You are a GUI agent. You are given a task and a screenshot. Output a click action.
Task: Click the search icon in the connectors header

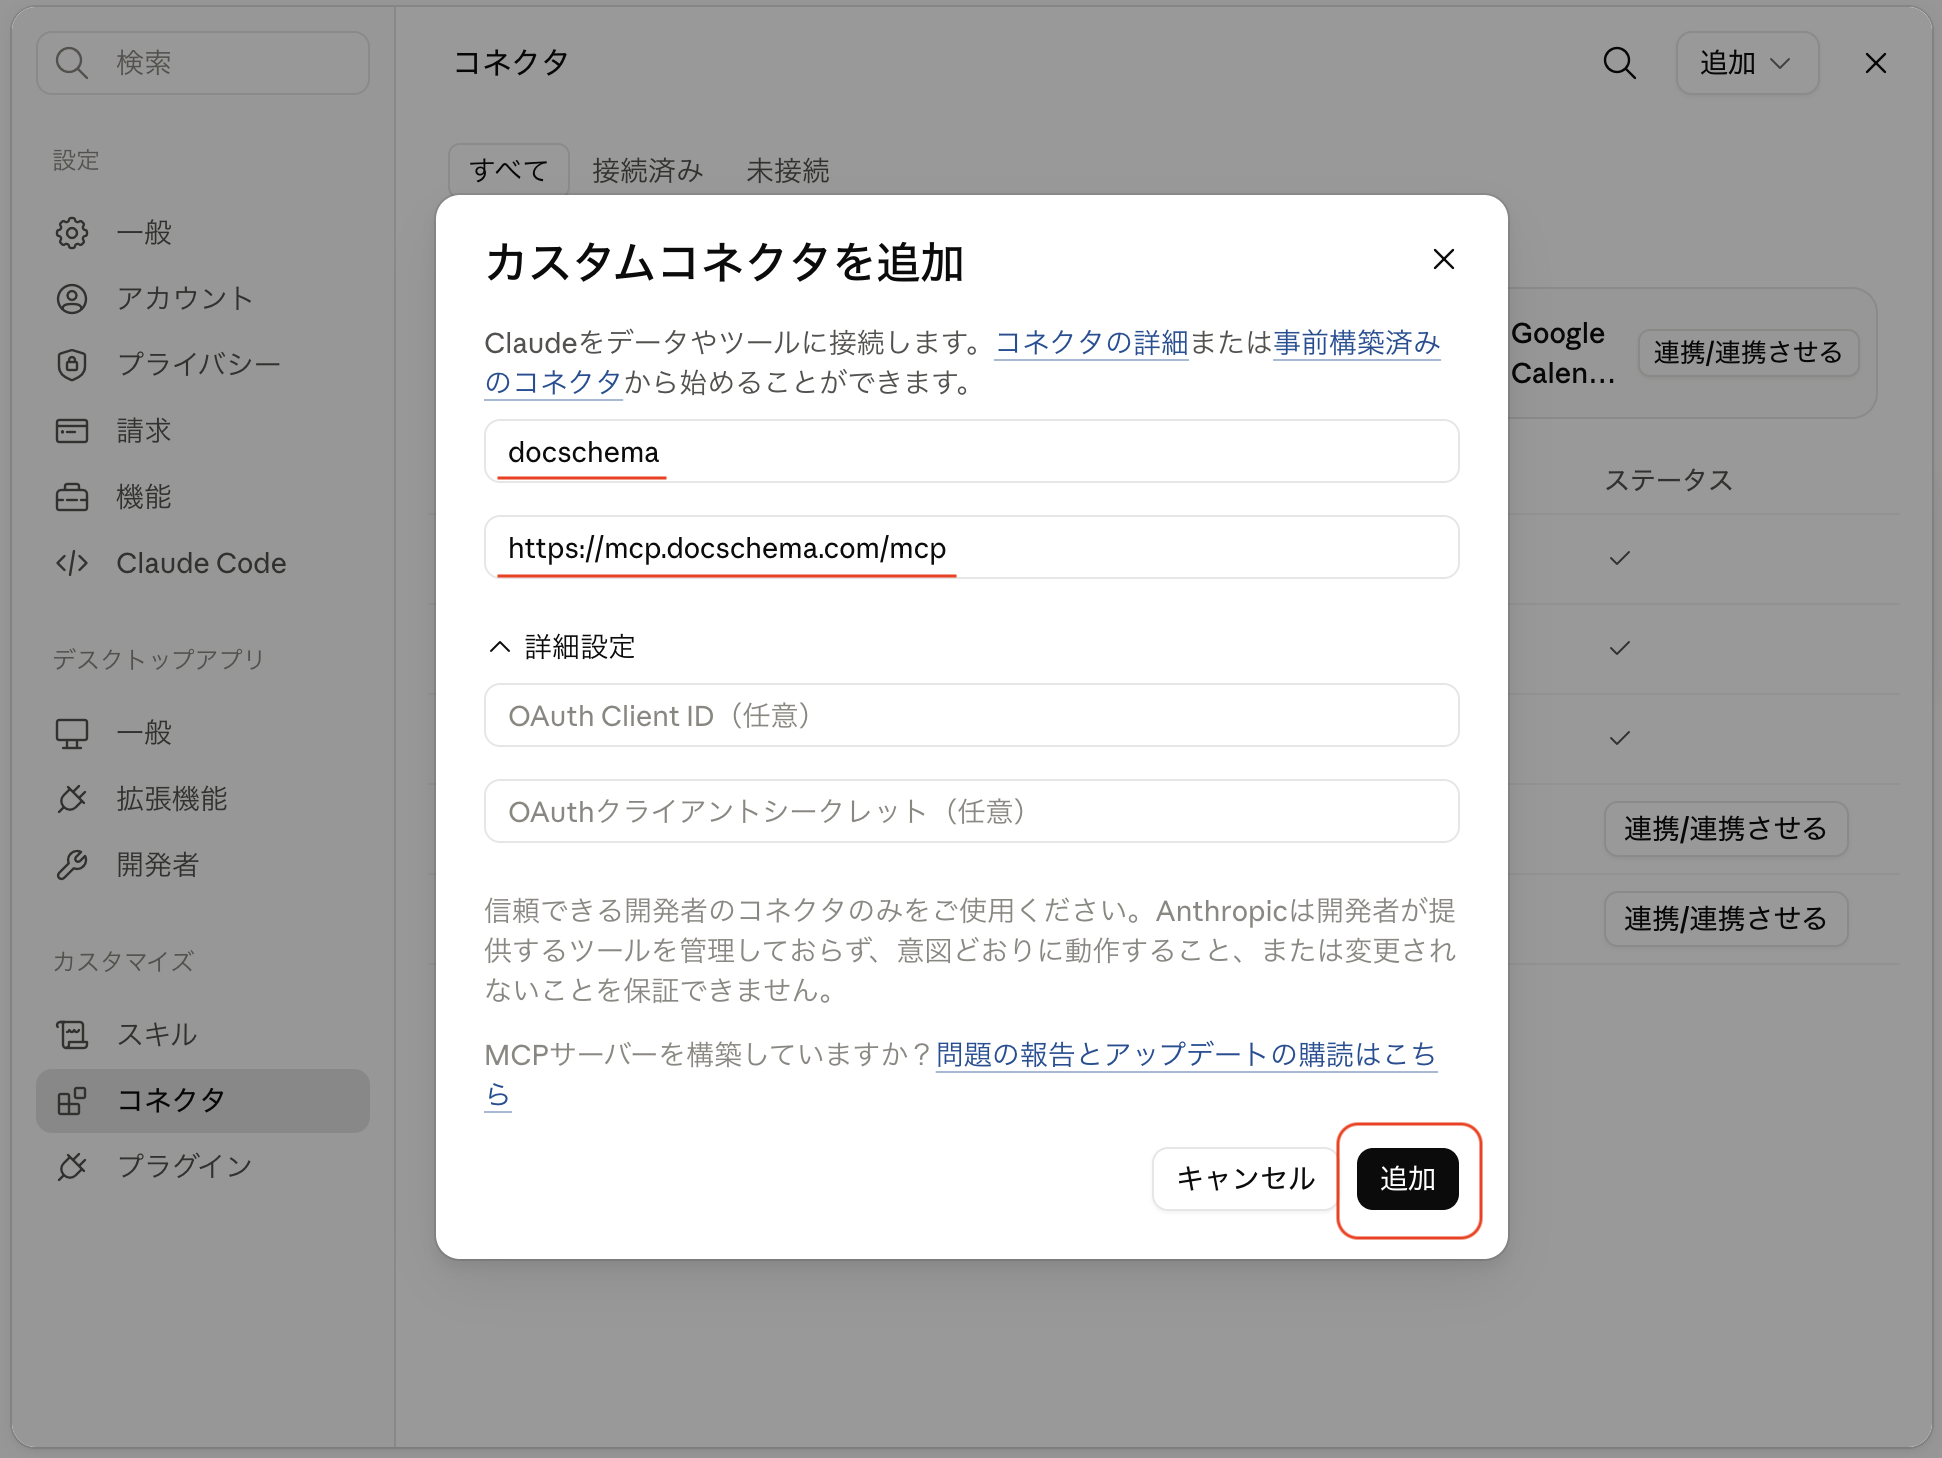(1619, 63)
